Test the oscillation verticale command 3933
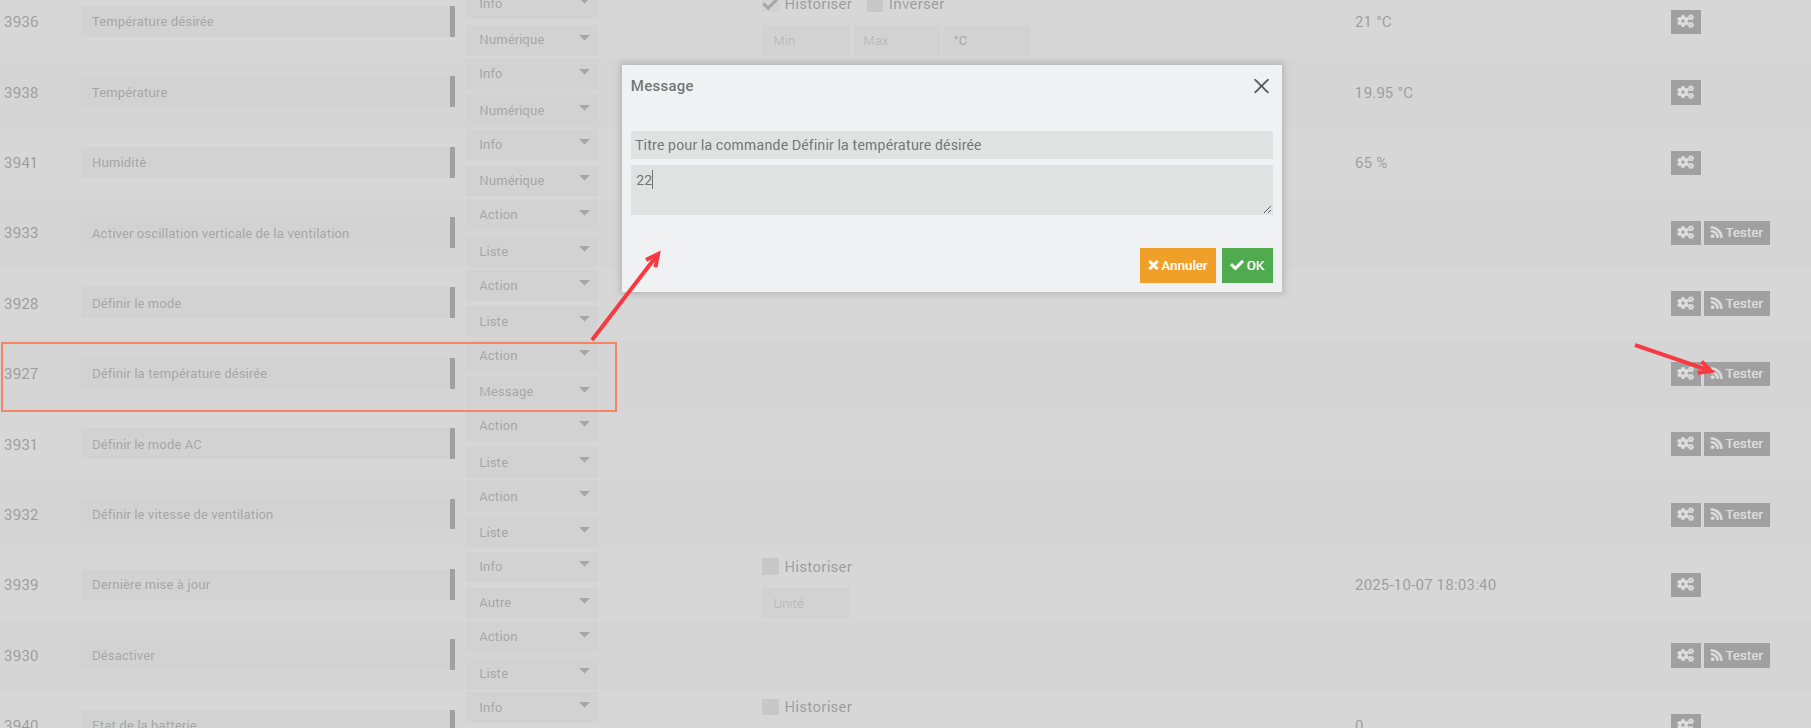The height and width of the screenshot is (728, 1811). point(1737,233)
